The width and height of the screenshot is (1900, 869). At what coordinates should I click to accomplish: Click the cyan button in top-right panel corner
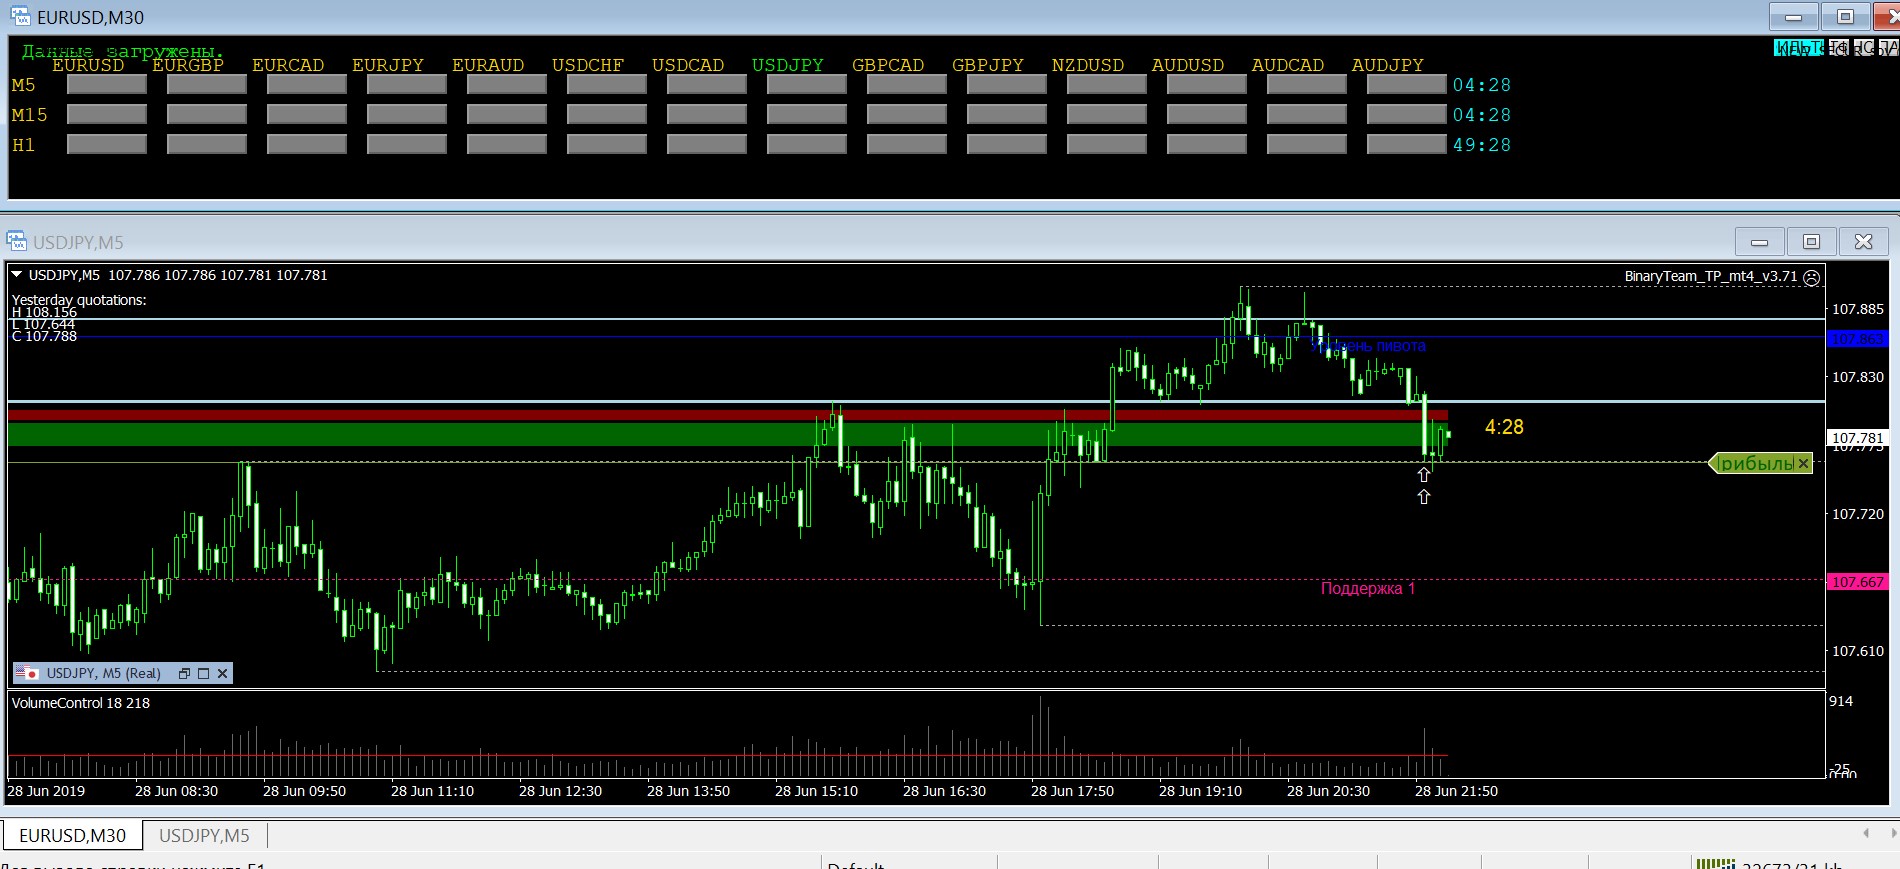click(x=1797, y=47)
